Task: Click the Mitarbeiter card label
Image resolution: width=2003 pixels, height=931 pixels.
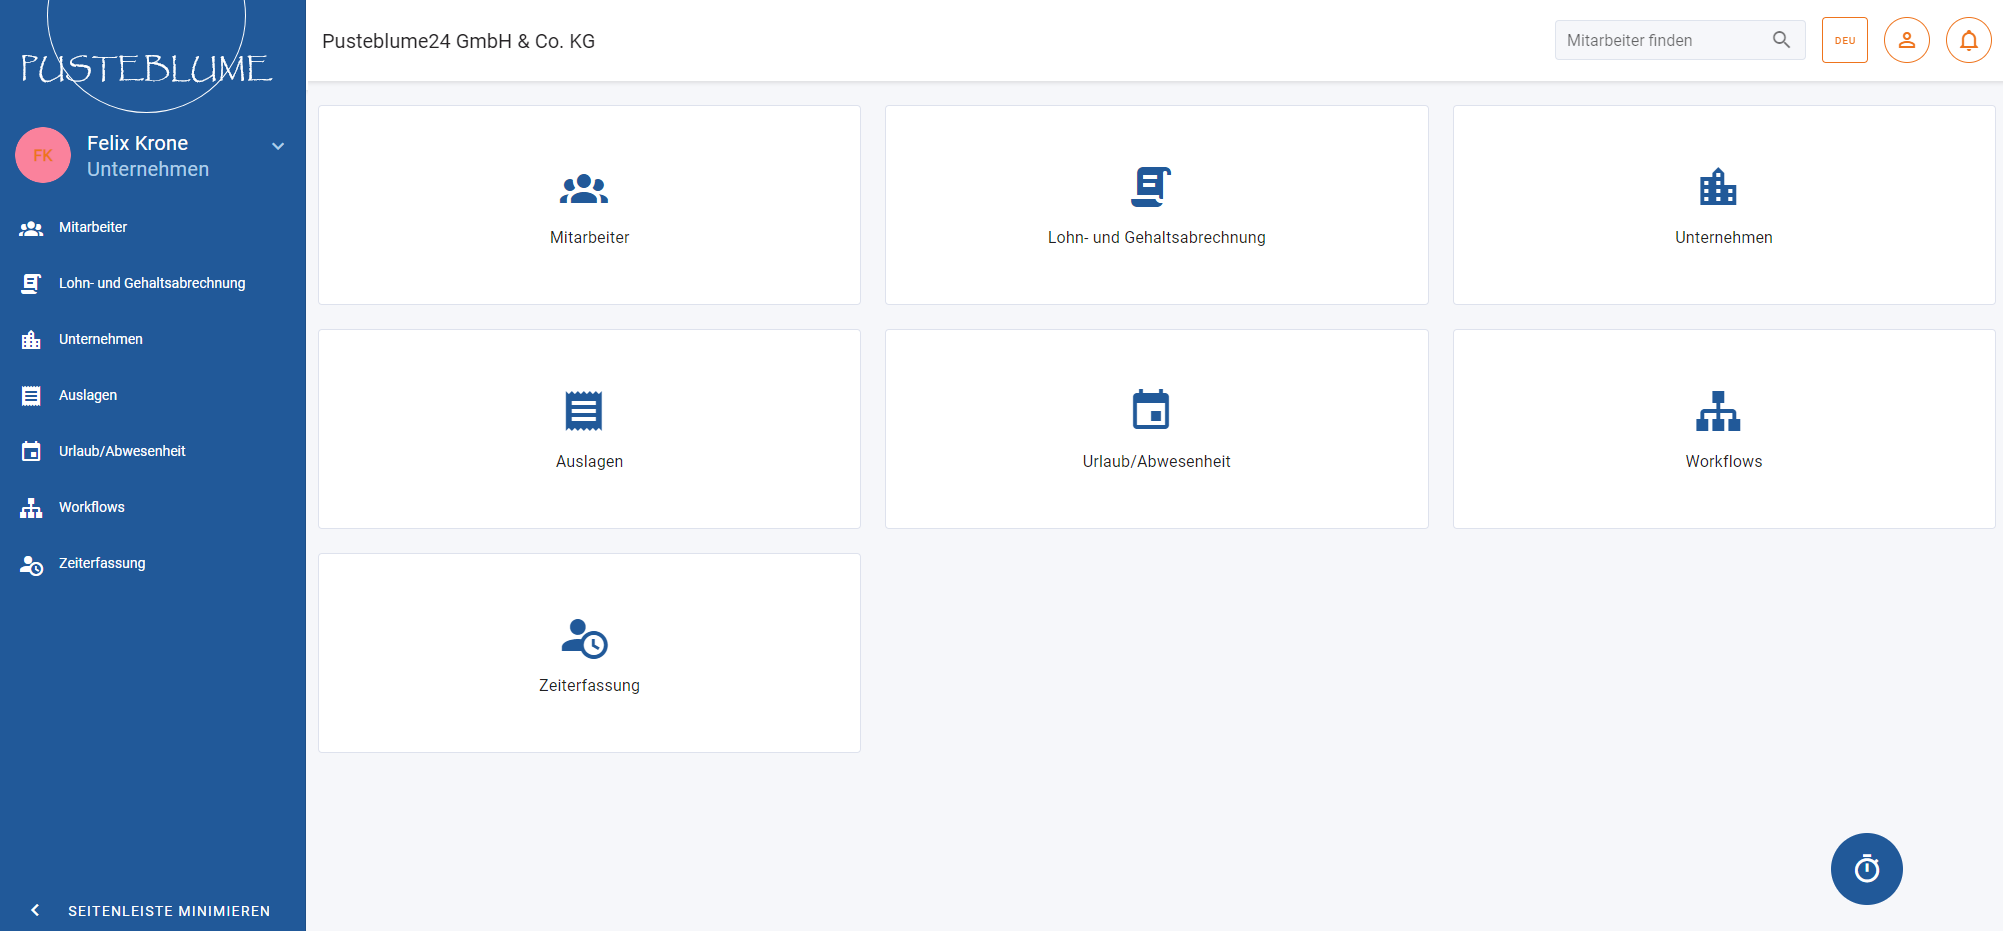Action: pos(590,238)
